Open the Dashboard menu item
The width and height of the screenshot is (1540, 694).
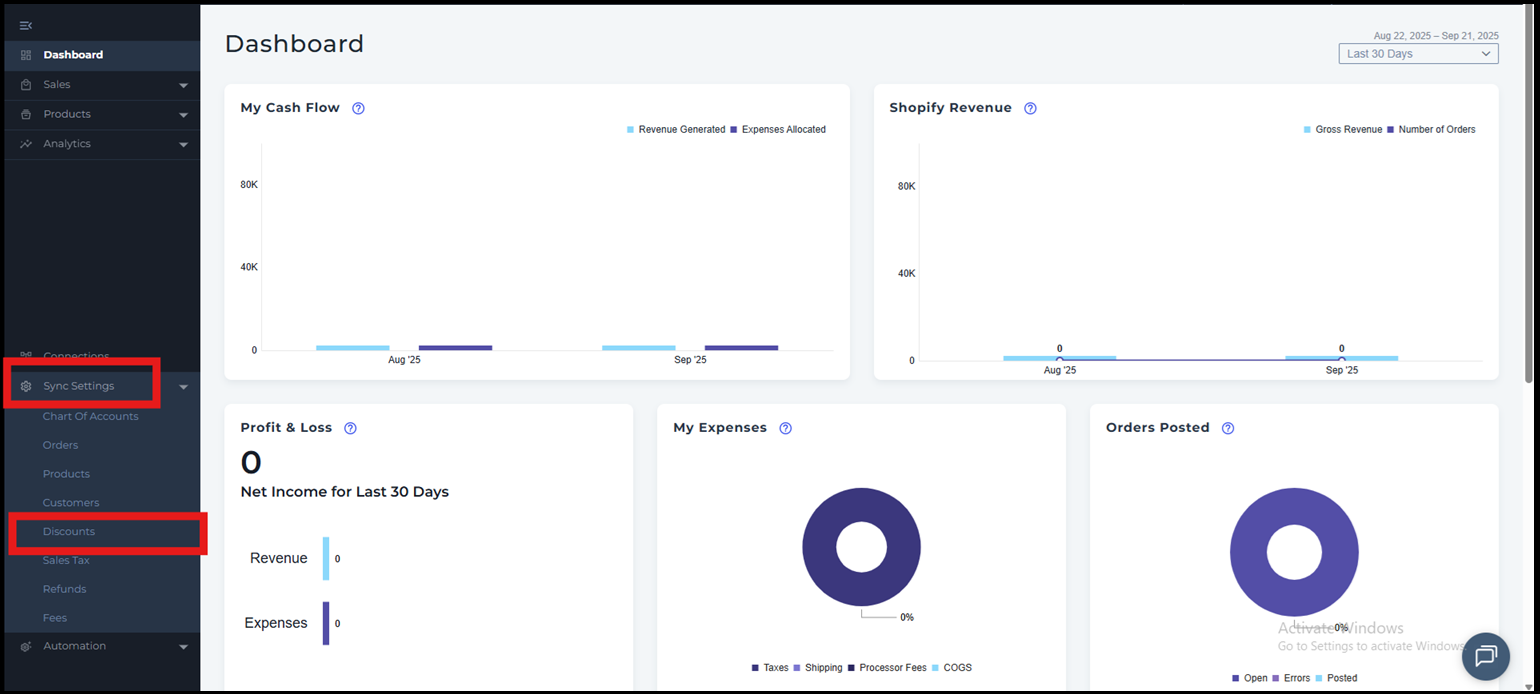pos(73,55)
